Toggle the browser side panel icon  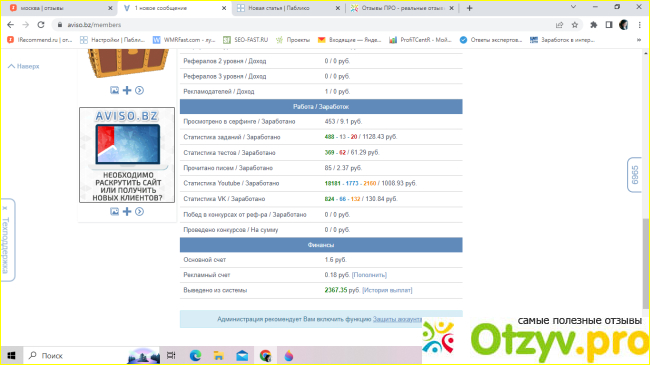point(609,25)
